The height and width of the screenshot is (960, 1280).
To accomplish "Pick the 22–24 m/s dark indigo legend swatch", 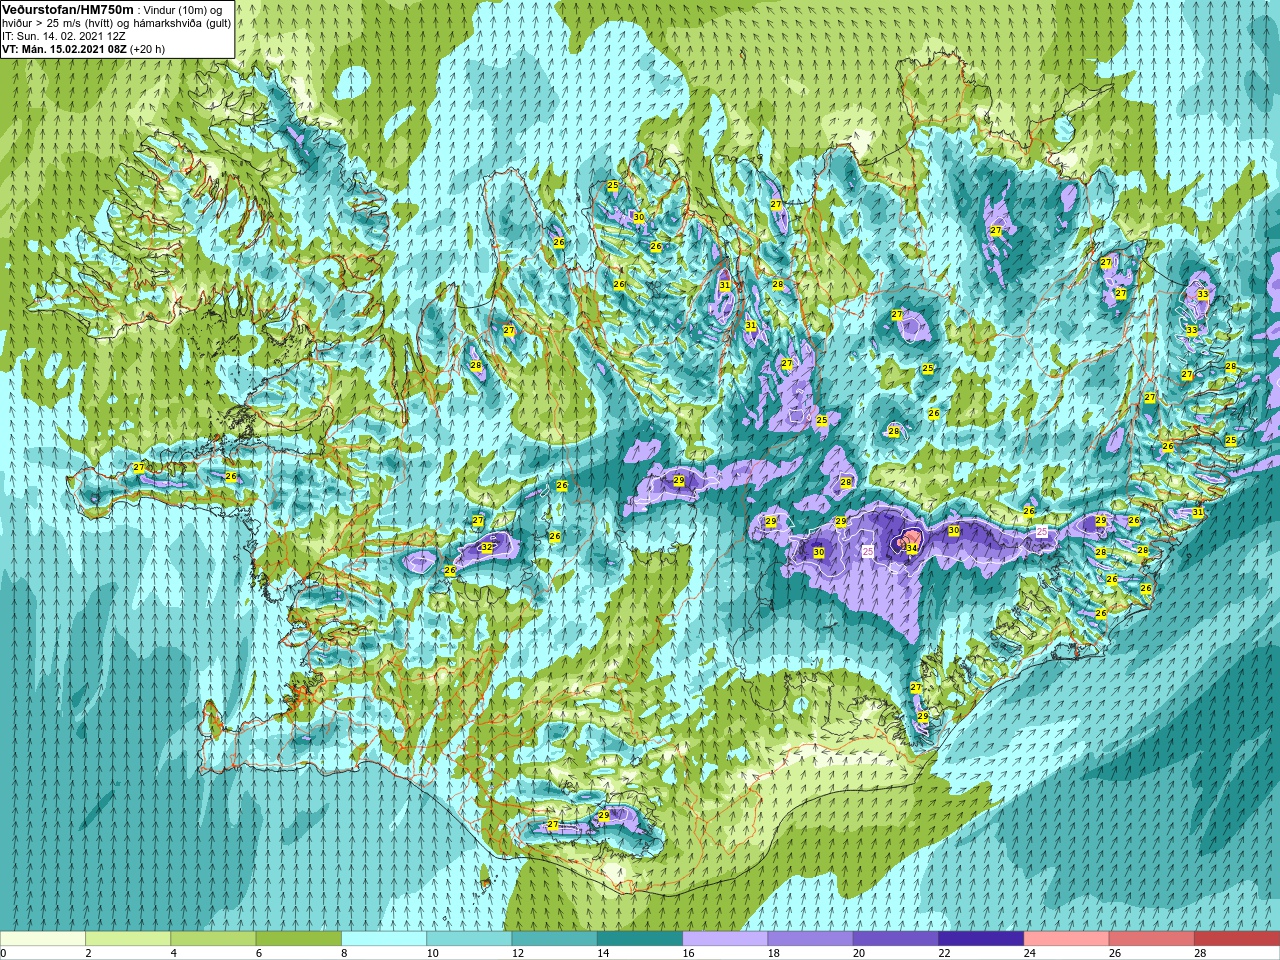I will 981,939.
